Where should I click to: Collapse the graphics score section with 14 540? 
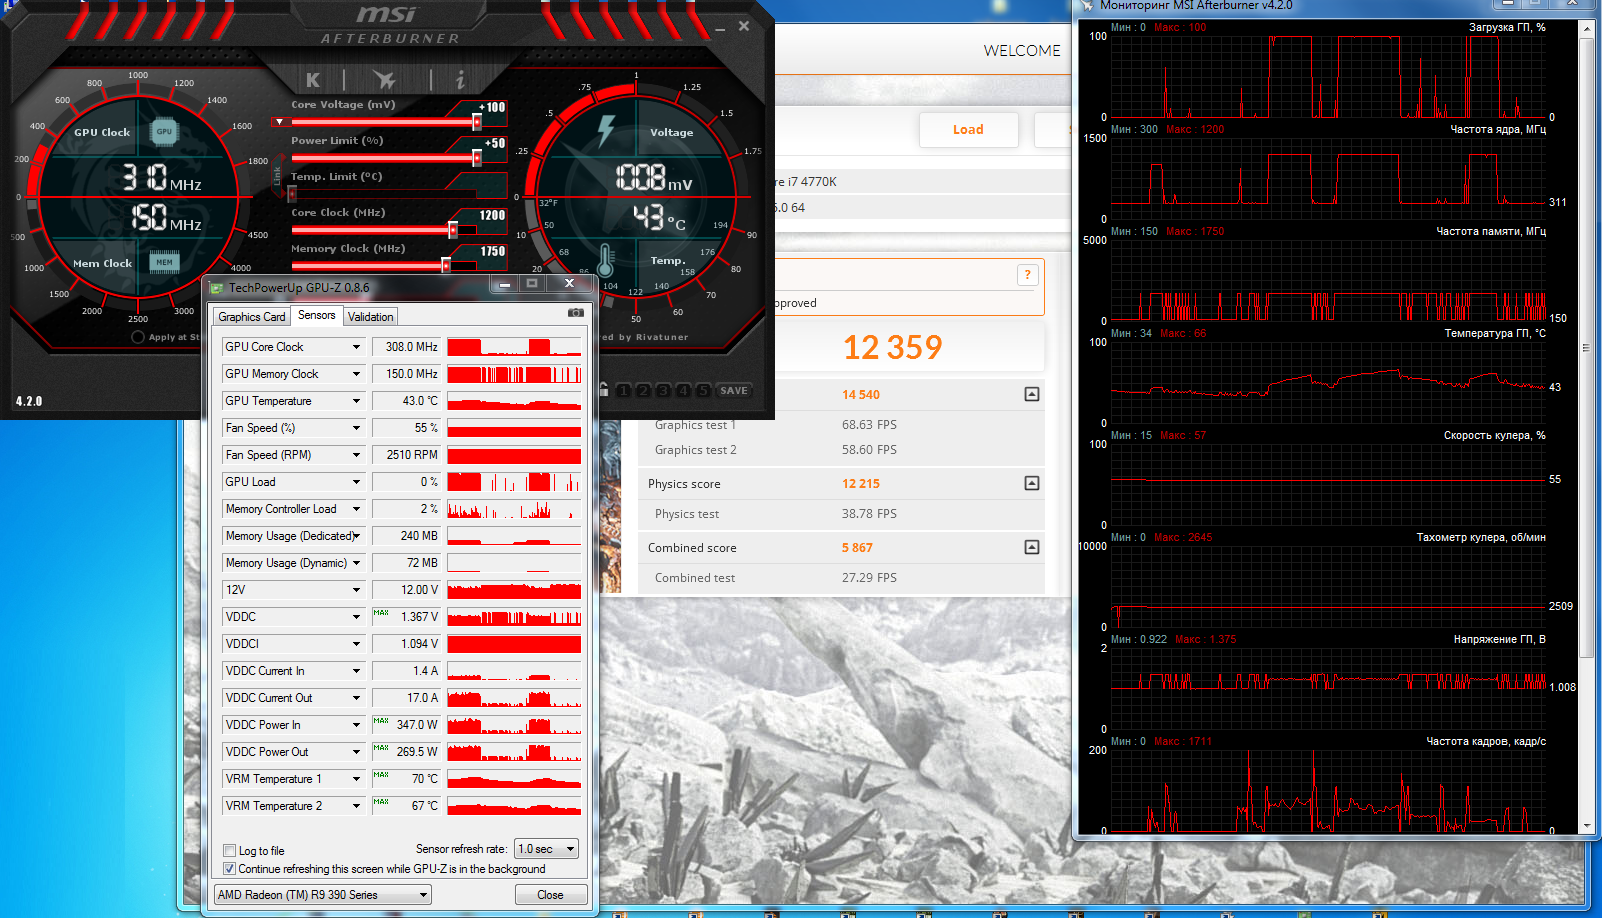(x=1032, y=394)
